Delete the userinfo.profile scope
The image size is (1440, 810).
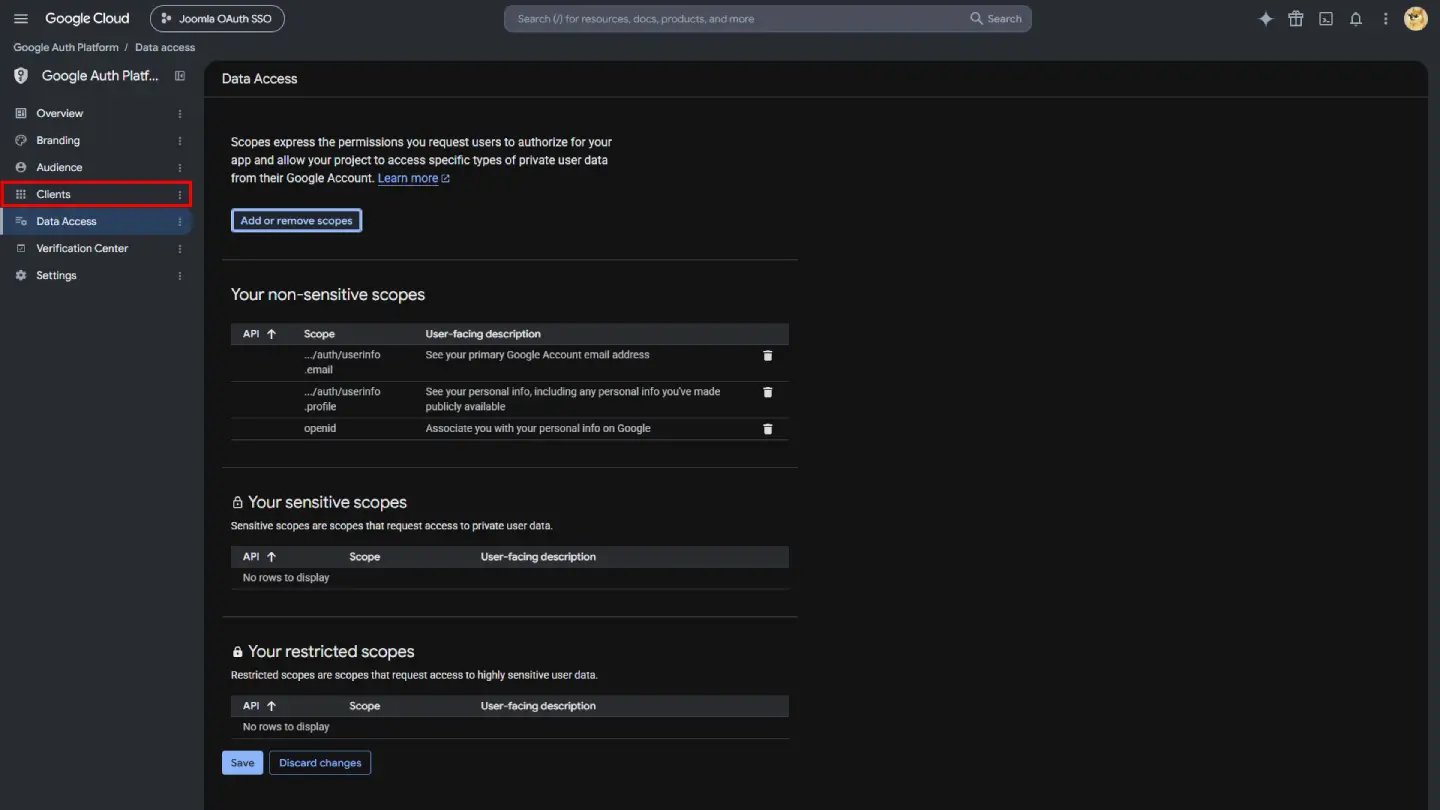768,392
